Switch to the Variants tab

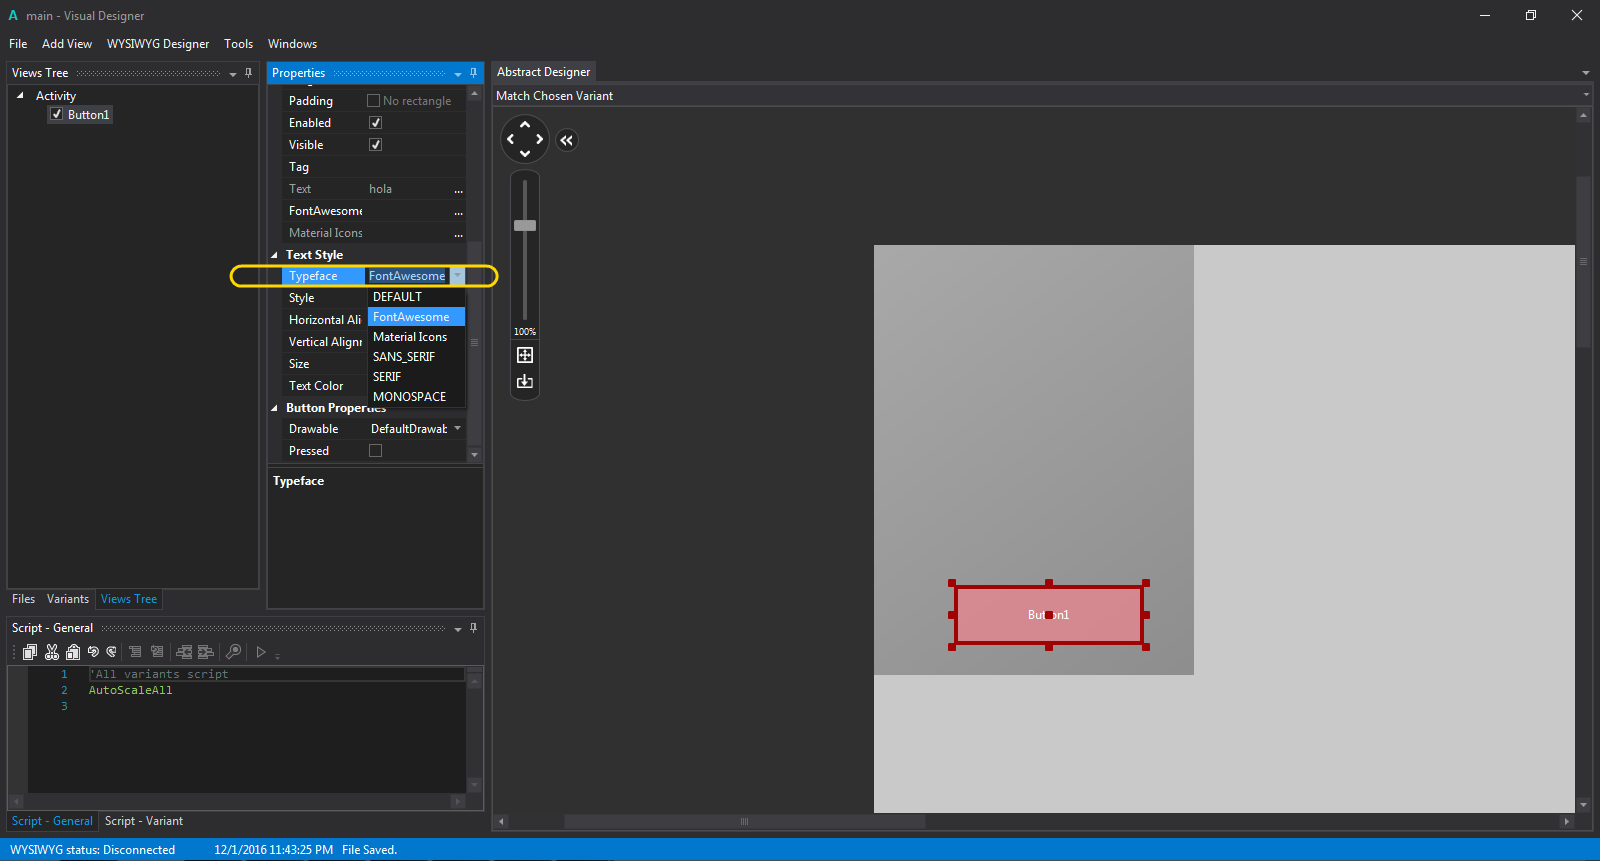(68, 599)
